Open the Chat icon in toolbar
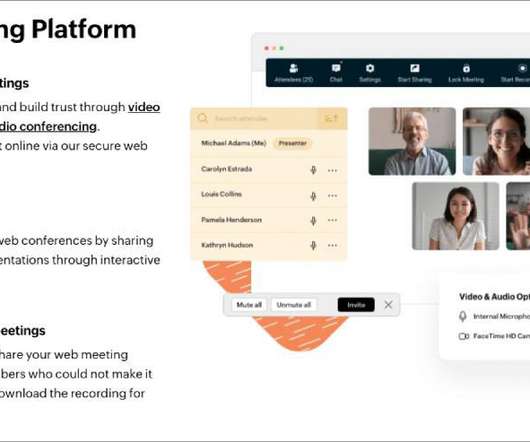530x442 pixels. (336, 69)
